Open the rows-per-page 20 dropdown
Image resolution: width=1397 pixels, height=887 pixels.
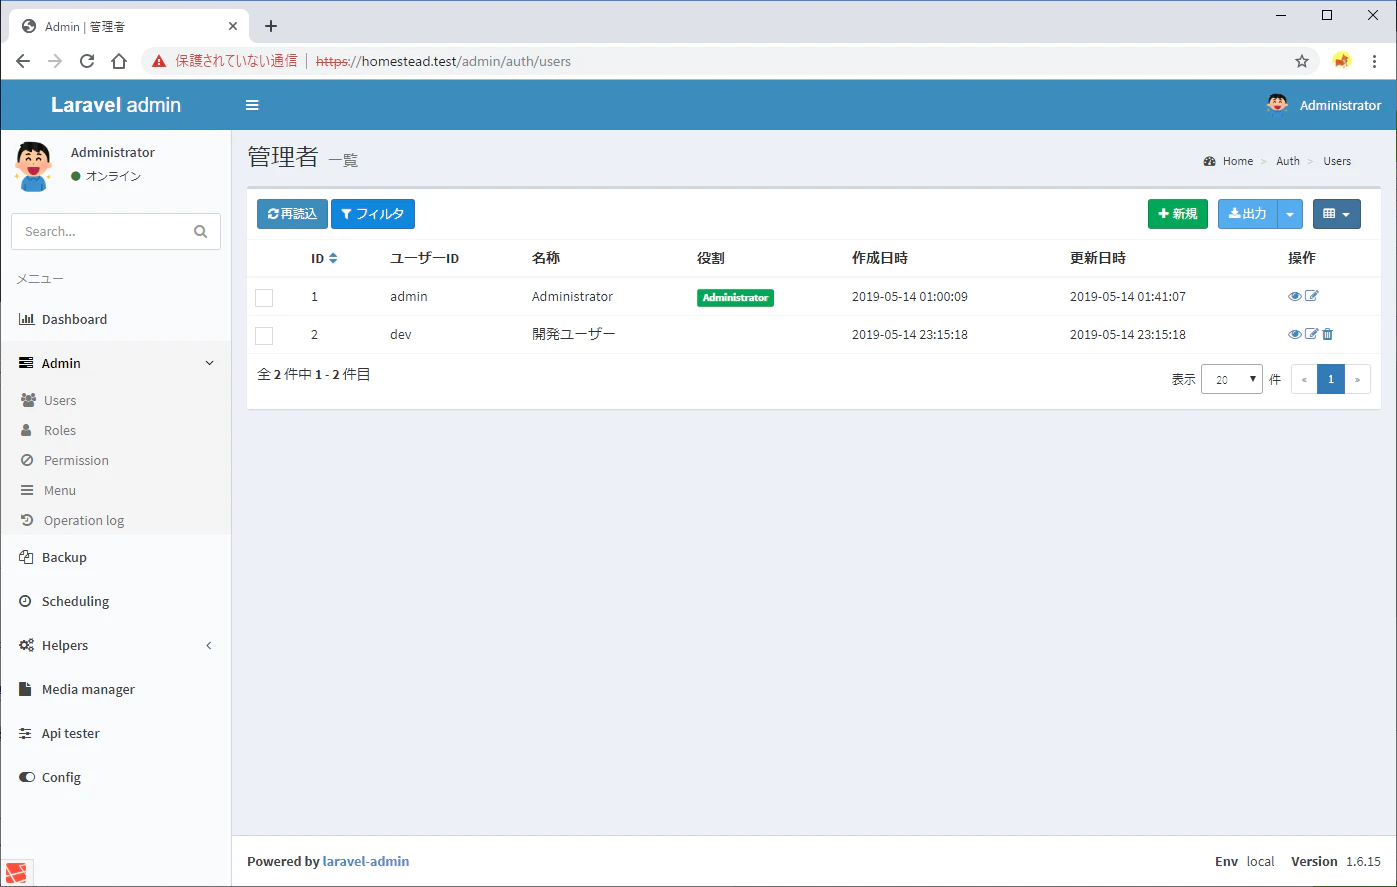(1232, 379)
